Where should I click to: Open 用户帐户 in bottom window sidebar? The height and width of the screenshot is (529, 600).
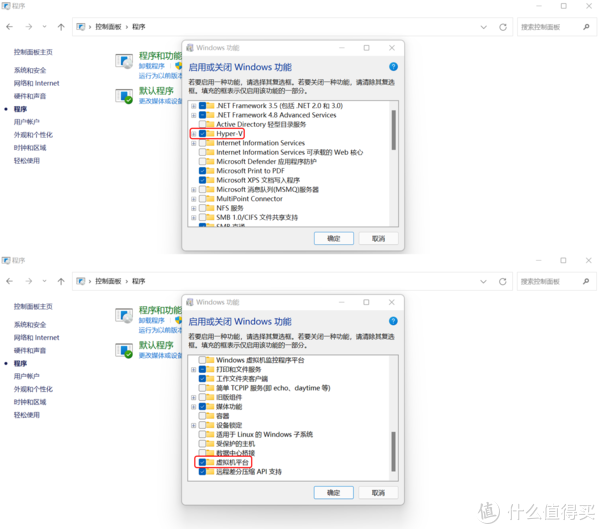(x=26, y=376)
